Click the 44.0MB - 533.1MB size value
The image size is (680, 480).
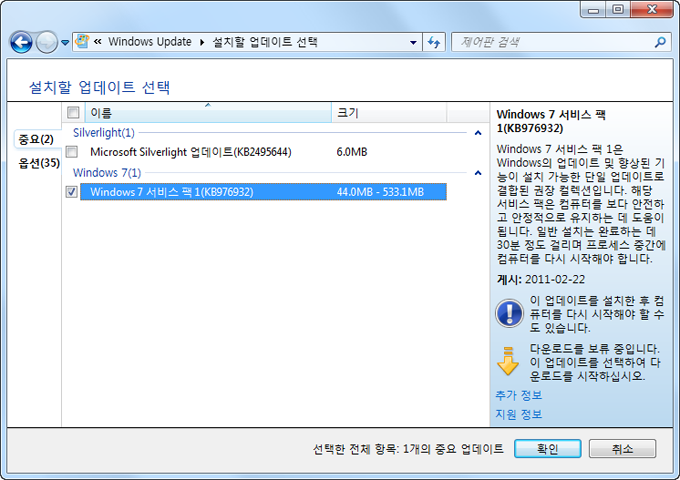click(380, 192)
